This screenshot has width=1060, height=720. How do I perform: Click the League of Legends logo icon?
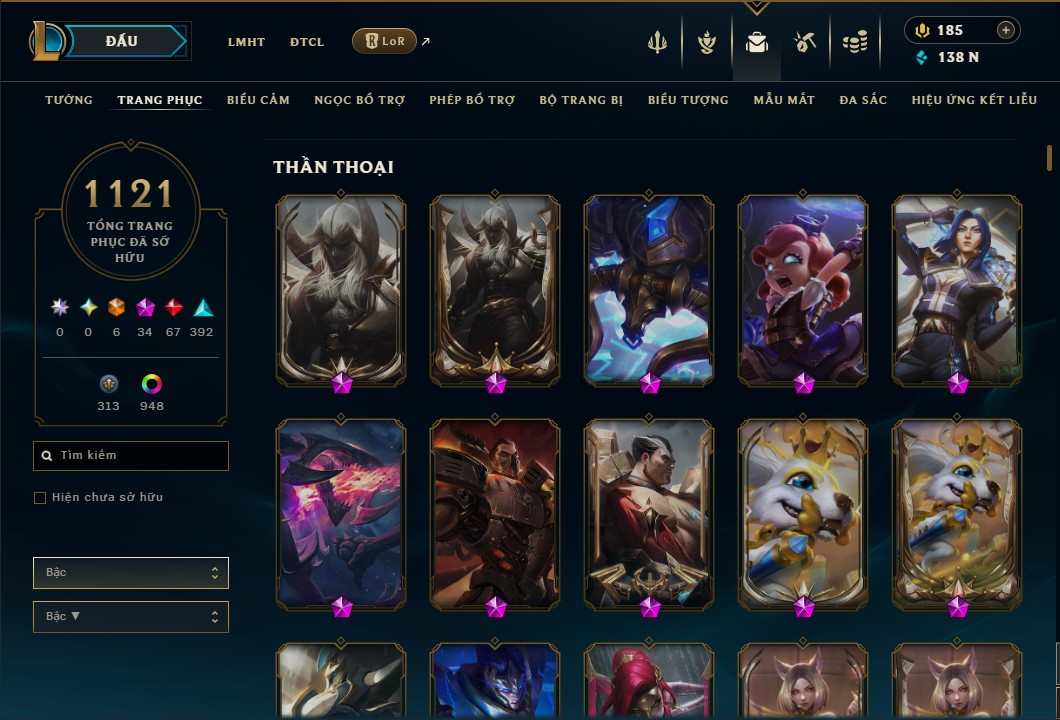point(45,41)
